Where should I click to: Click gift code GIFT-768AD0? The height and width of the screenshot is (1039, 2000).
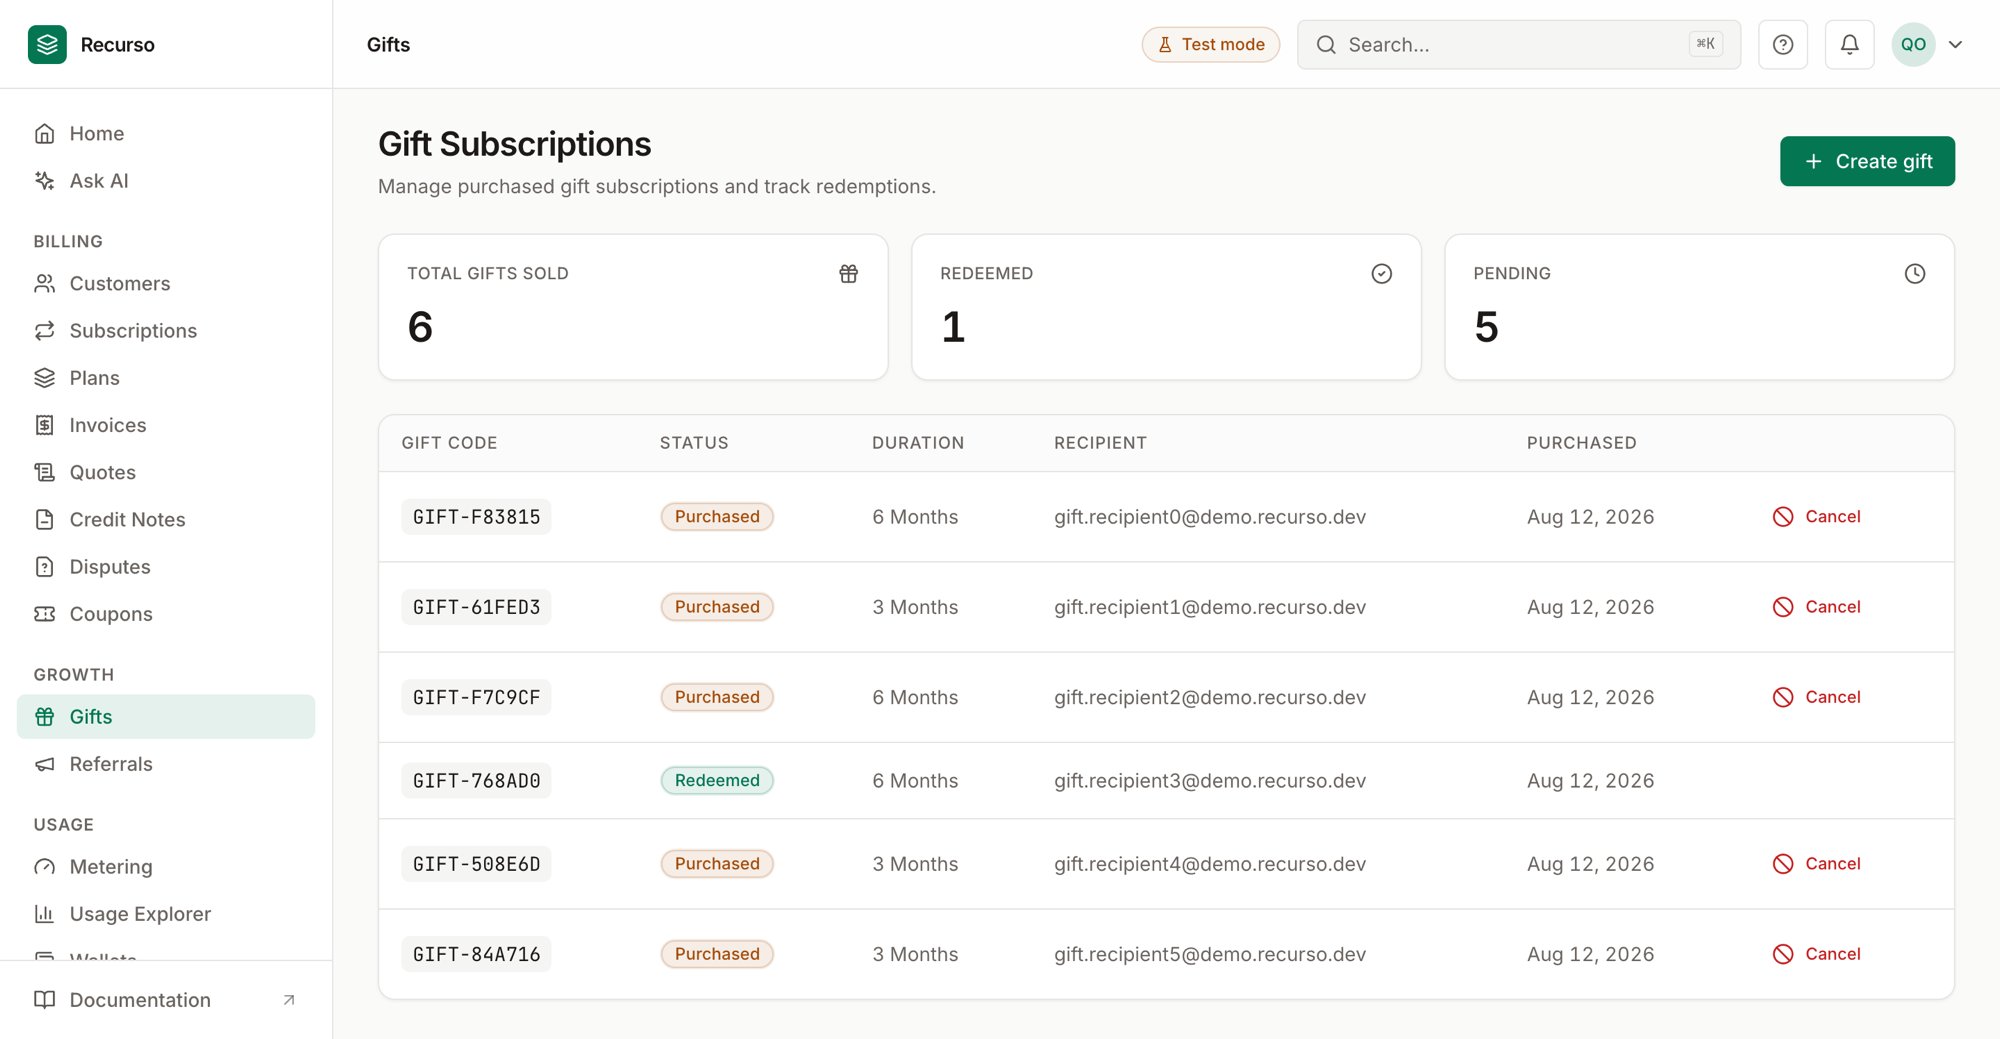(x=476, y=781)
